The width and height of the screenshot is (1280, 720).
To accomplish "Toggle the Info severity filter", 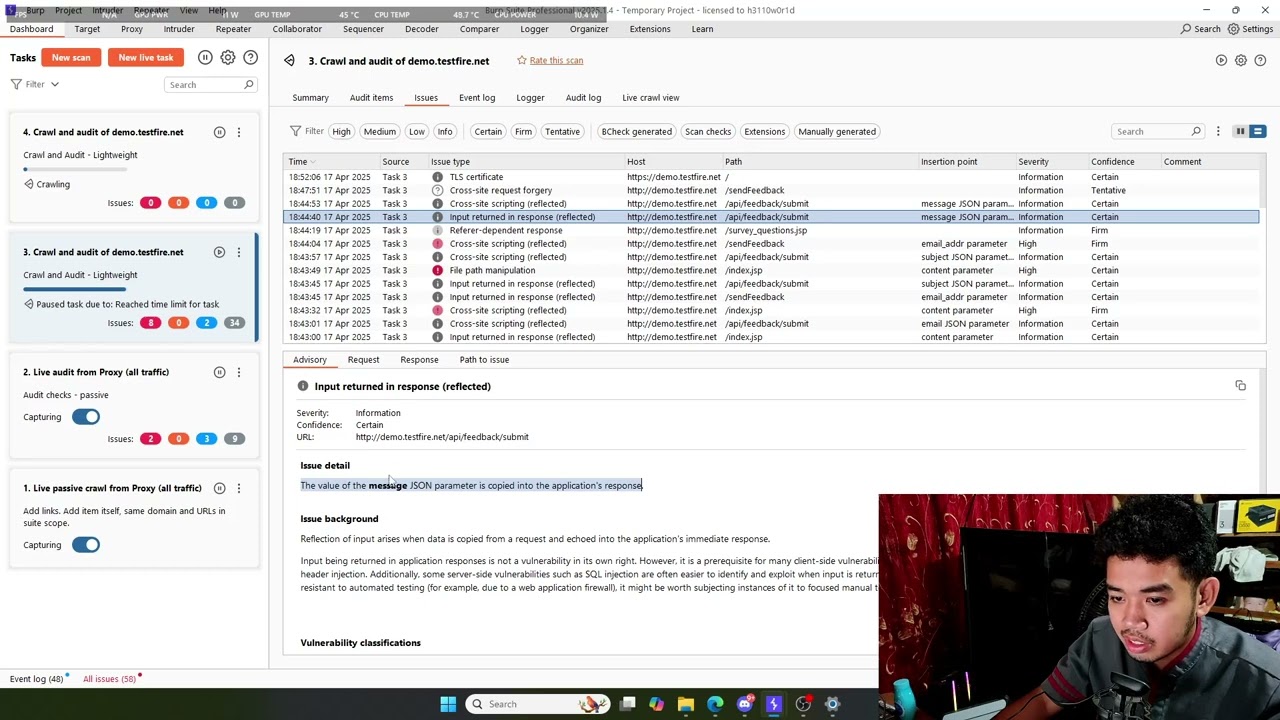I will pos(445,132).
